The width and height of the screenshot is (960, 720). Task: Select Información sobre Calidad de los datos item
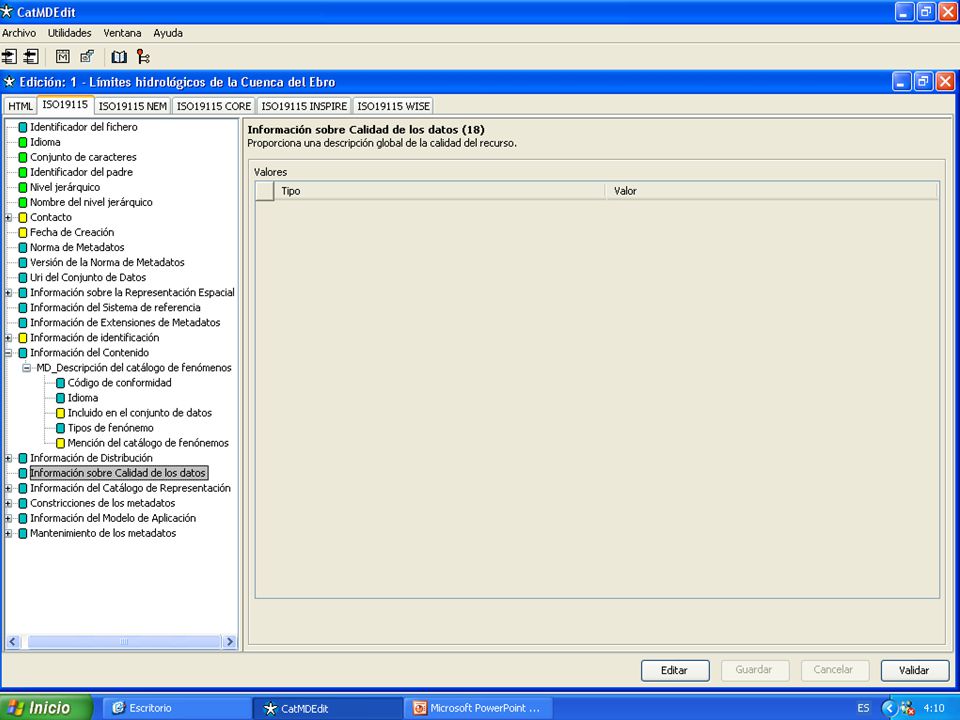(118, 473)
